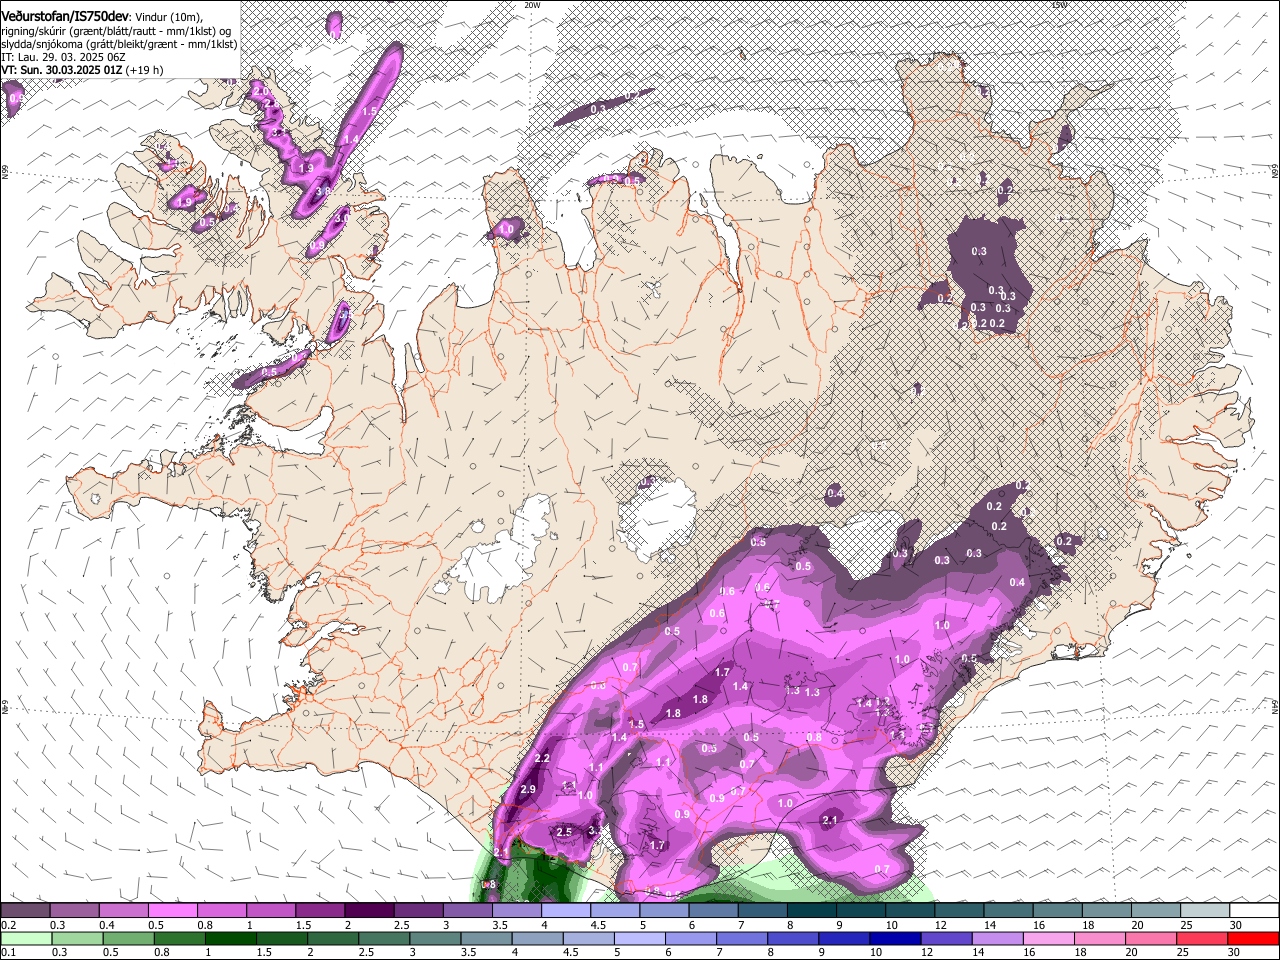This screenshot has width=1280, height=960.
Task: Select the 'IT: Lau. 29. 03. 2025 06Z' line
Action: coord(61,57)
